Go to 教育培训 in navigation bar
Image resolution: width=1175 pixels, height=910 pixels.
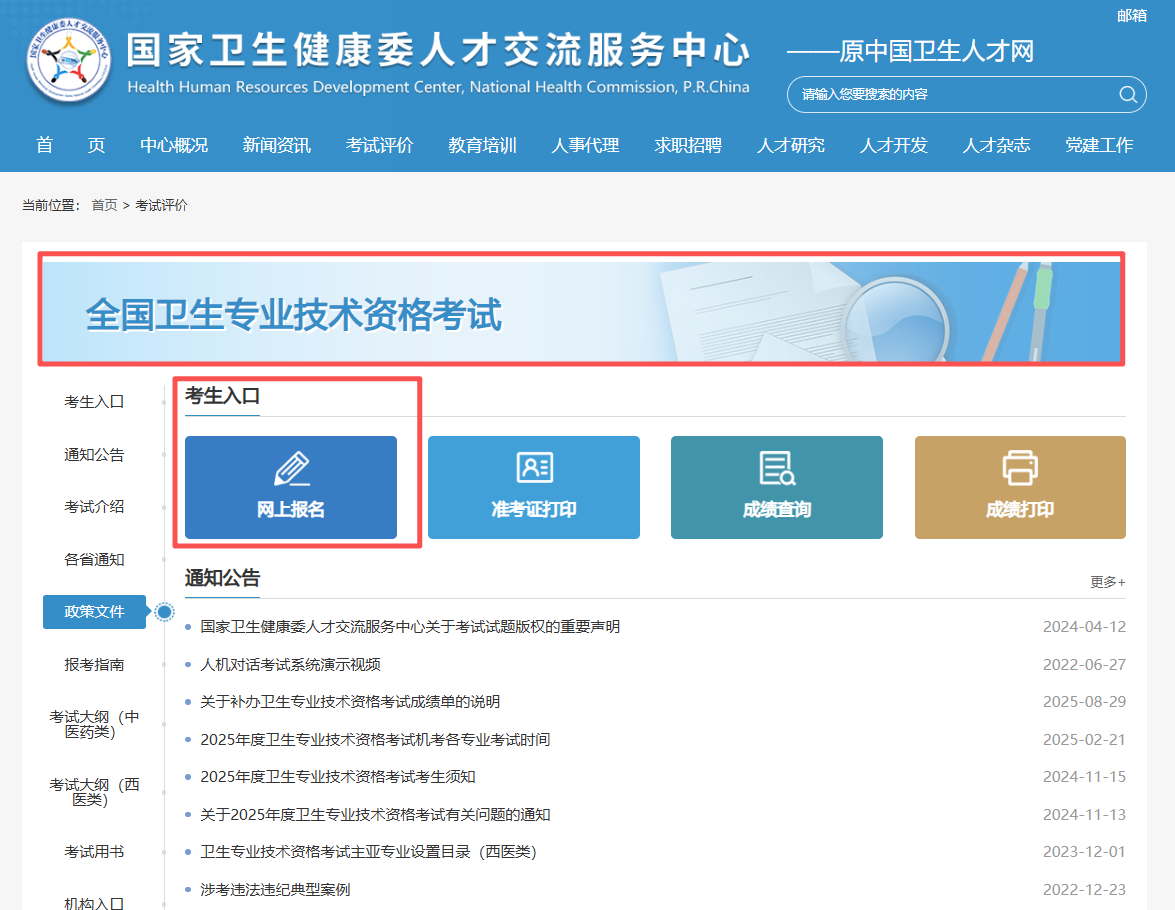pyautogui.click(x=482, y=145)
